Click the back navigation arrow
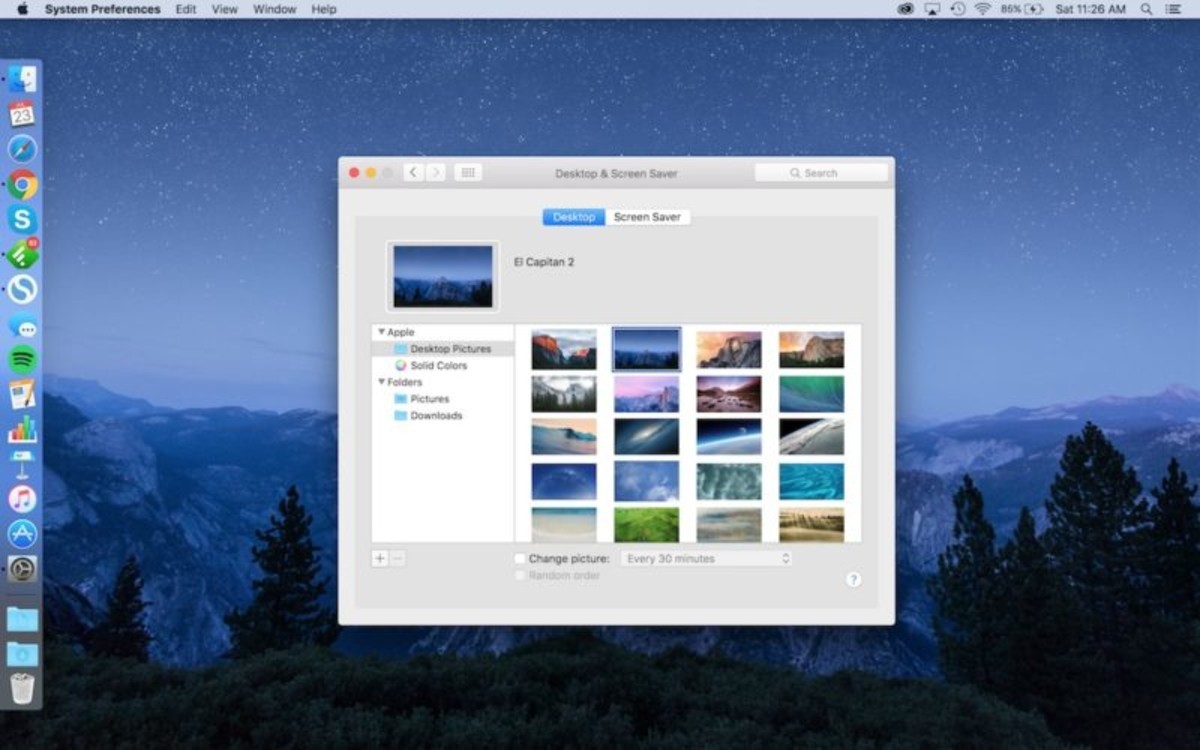Screen dimensions: 1200x750 tap(414, 173)
